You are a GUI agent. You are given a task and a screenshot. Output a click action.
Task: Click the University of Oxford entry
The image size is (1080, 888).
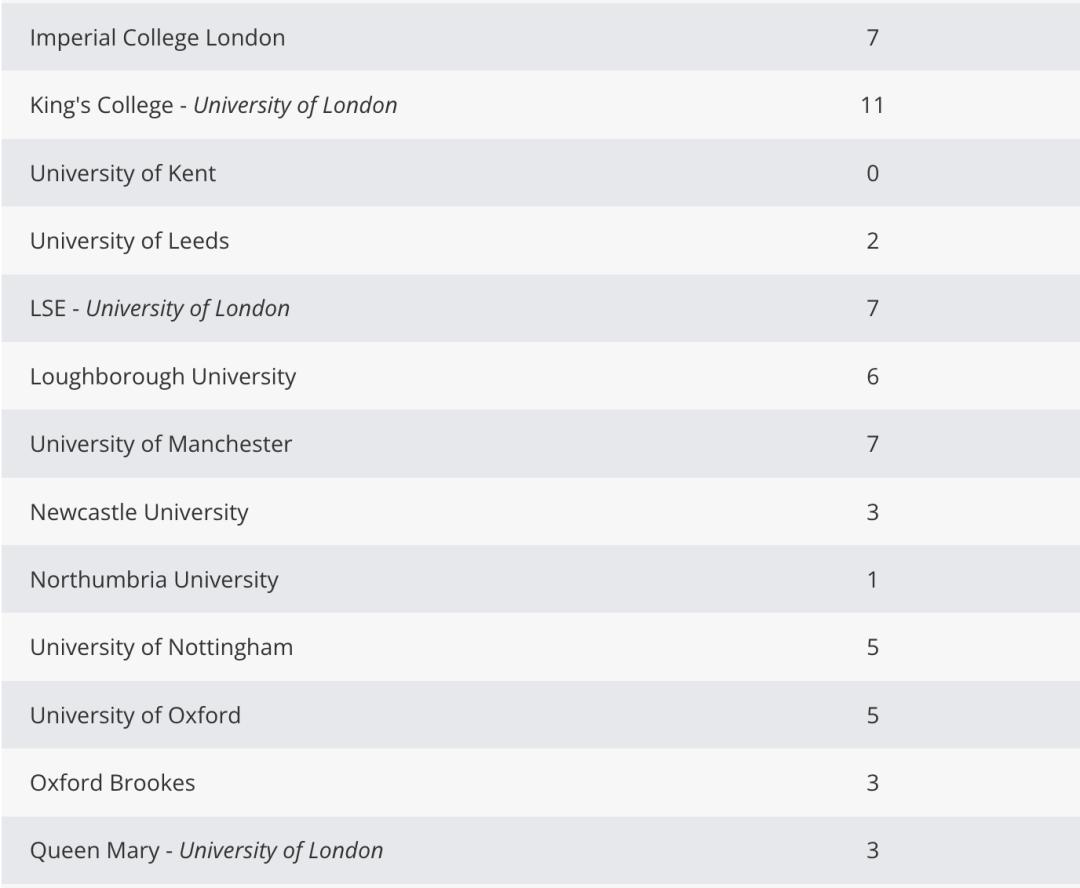pyautogui.click(x=135, y=715)
